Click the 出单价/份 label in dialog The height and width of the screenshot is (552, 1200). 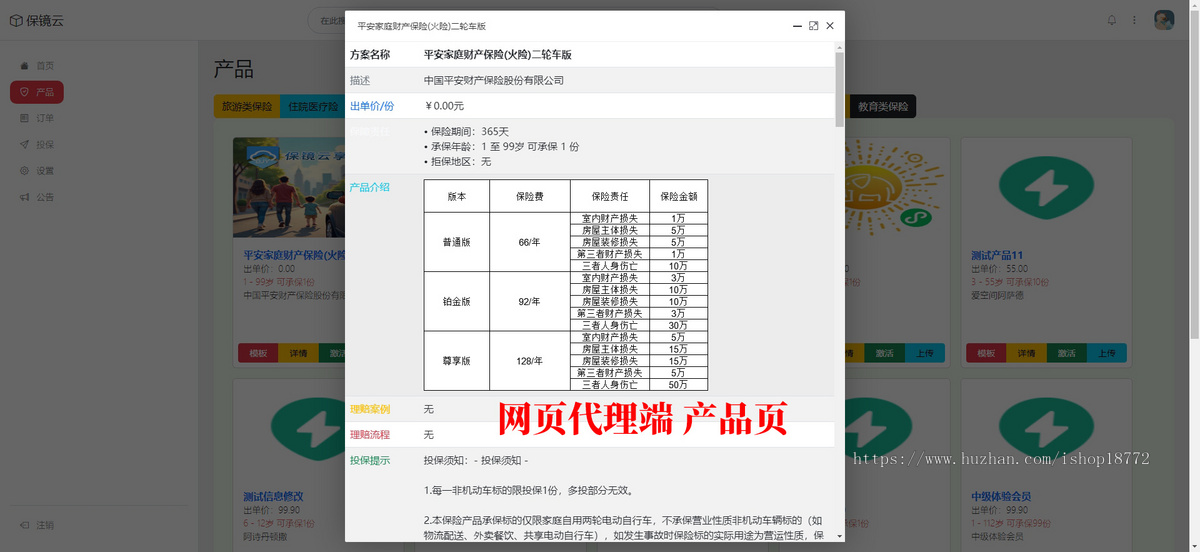pos(372,106)
